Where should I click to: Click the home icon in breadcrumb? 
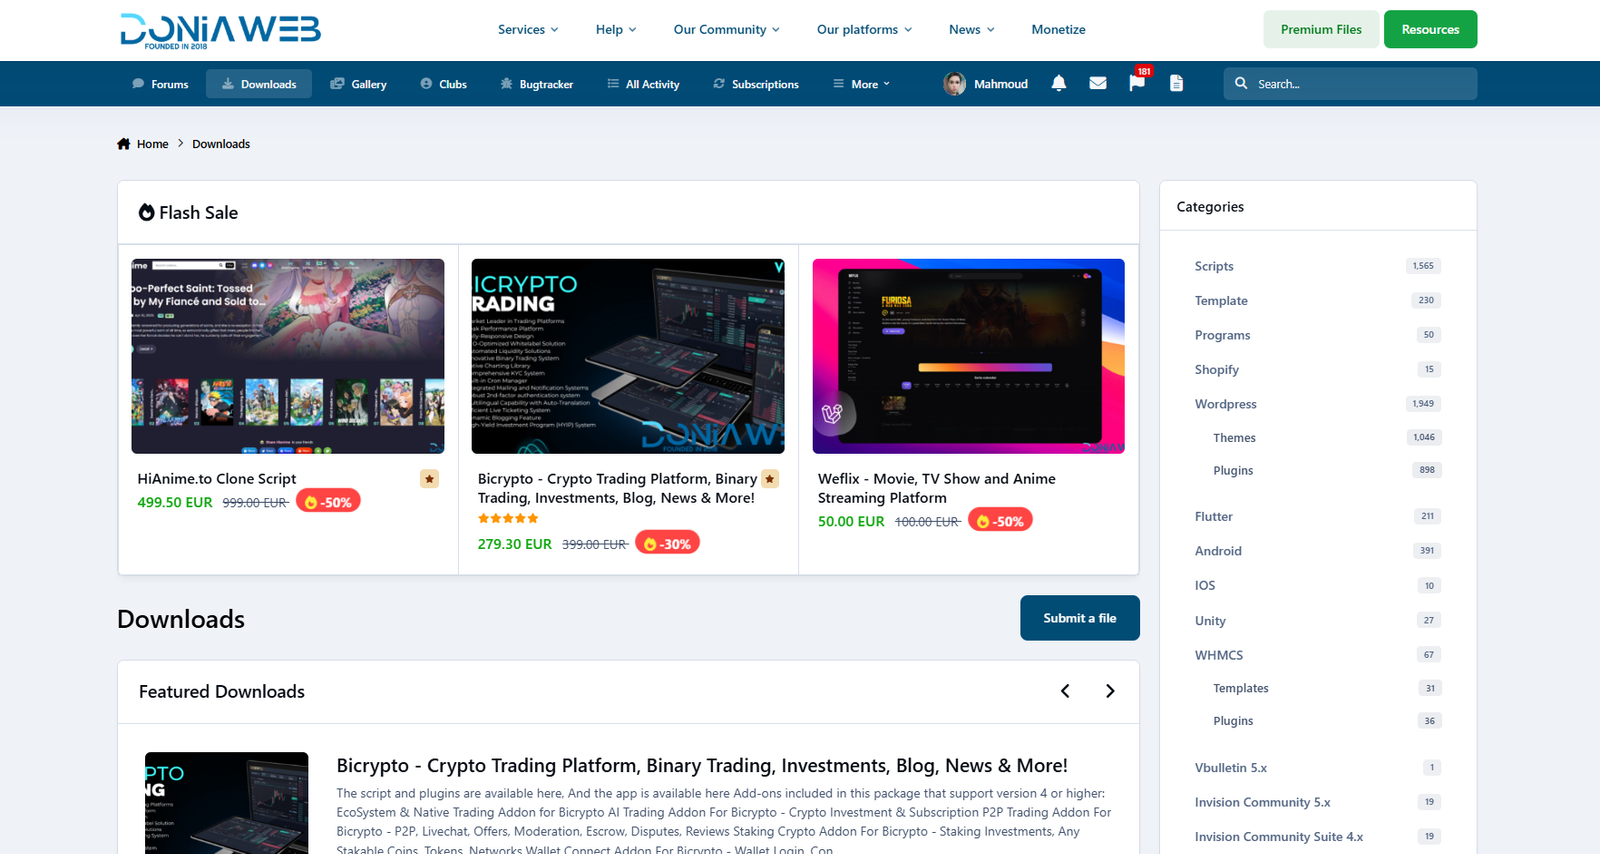pos(124,144)
